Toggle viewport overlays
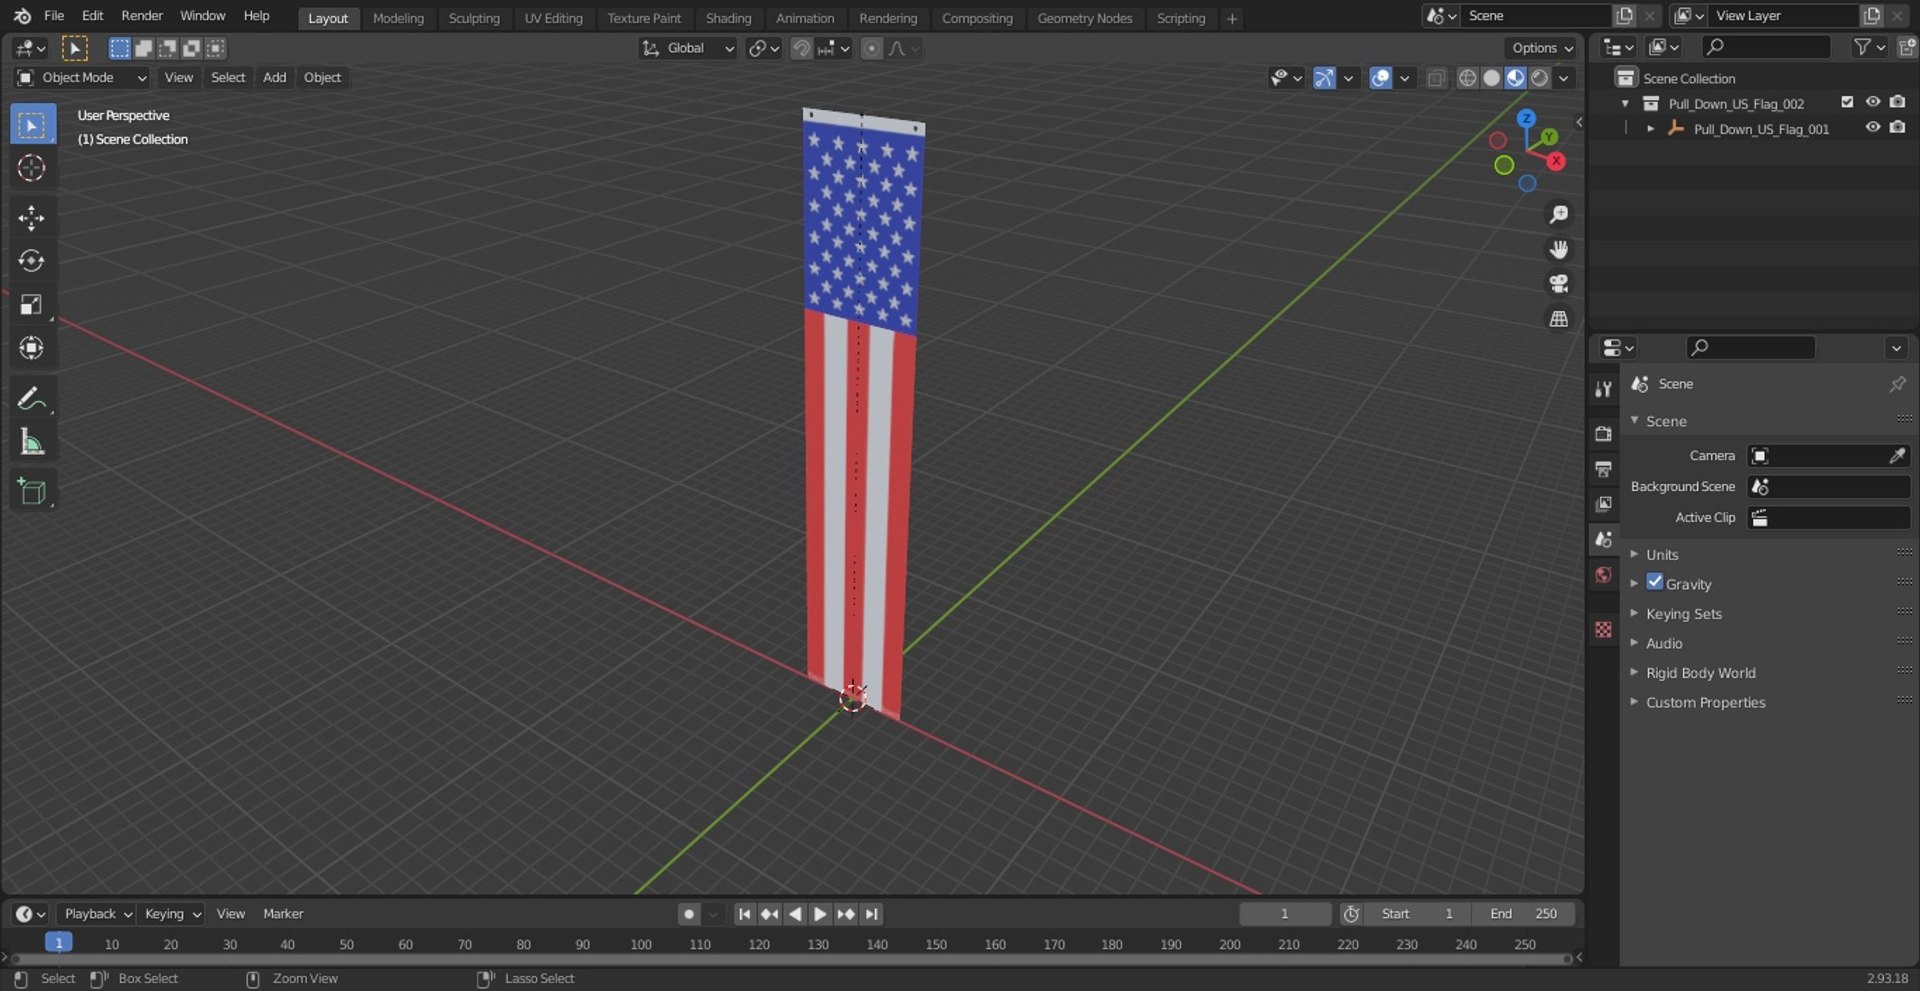Image resolution: width=1920 pixels, height=991 pixels. point(1381,78)
